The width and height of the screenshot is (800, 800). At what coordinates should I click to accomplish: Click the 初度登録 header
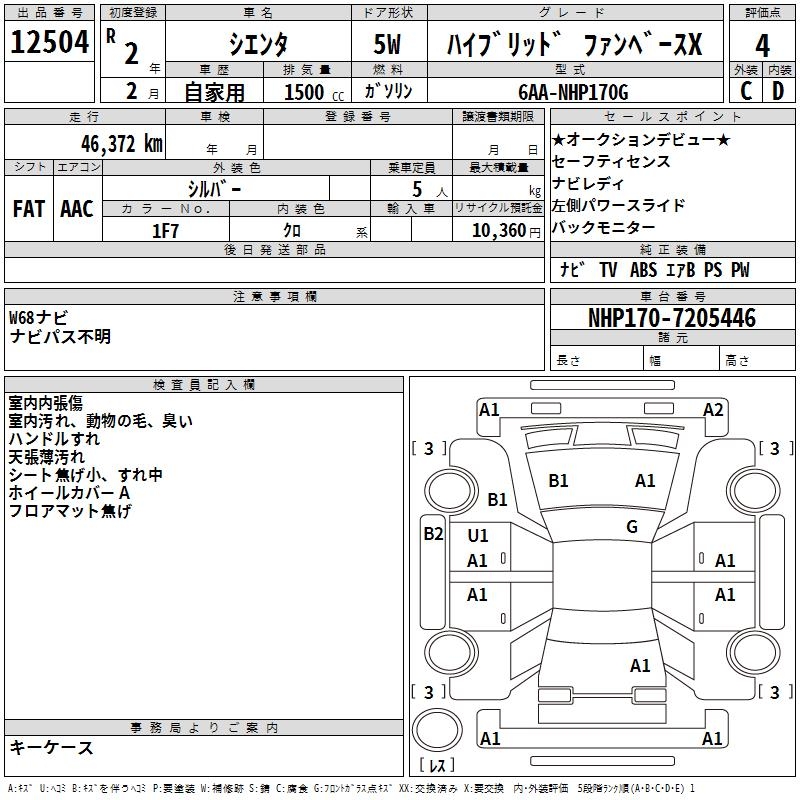point(133,13)
